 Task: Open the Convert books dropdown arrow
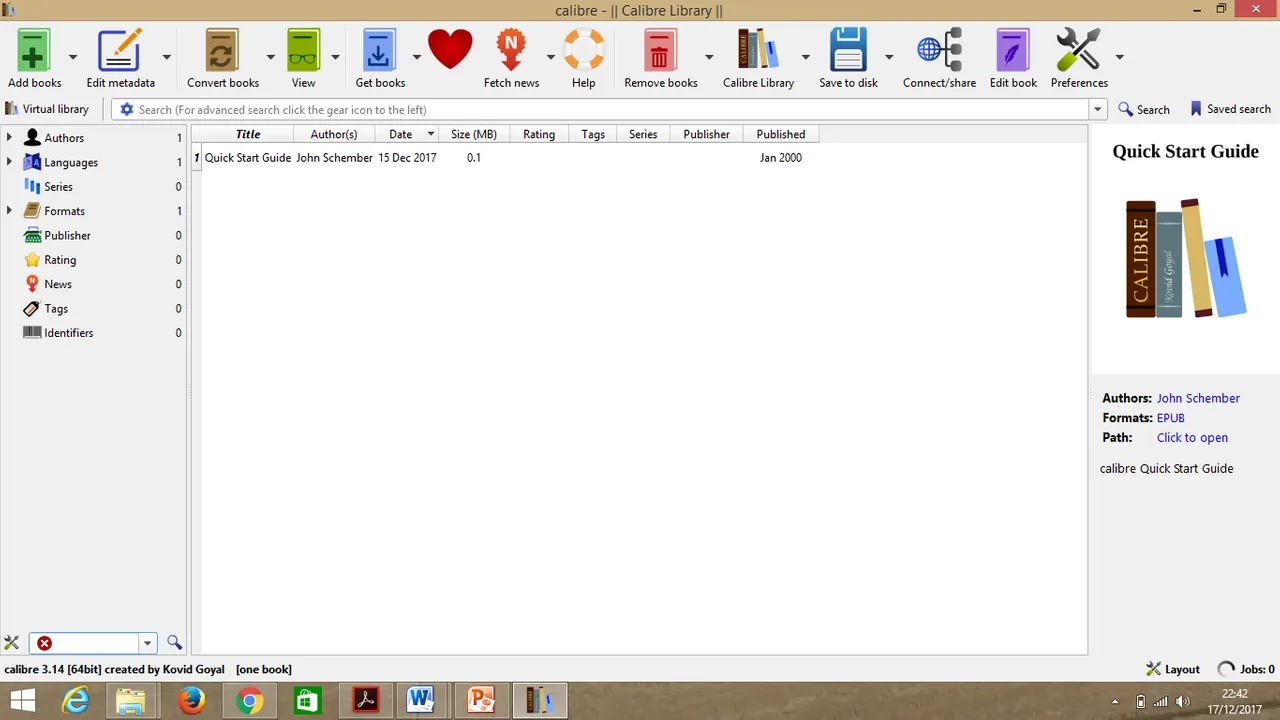click(x=270, y=57)
